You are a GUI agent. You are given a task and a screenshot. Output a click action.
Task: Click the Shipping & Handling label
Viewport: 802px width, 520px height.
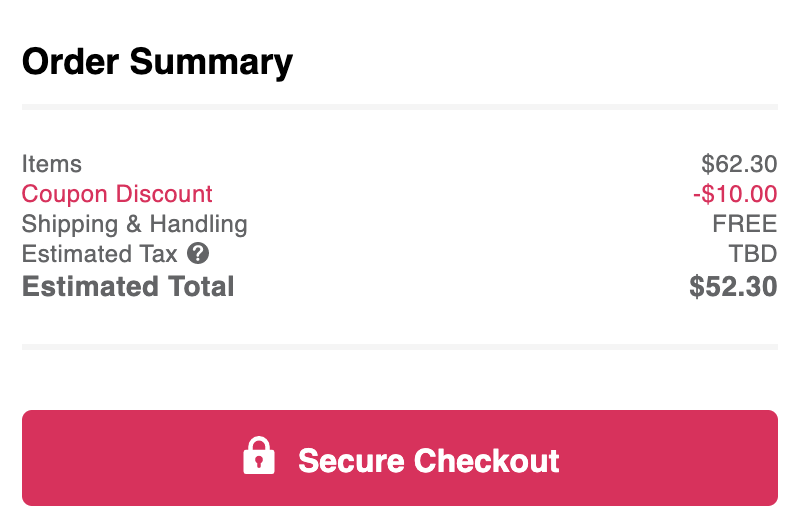tap(135, 224)
